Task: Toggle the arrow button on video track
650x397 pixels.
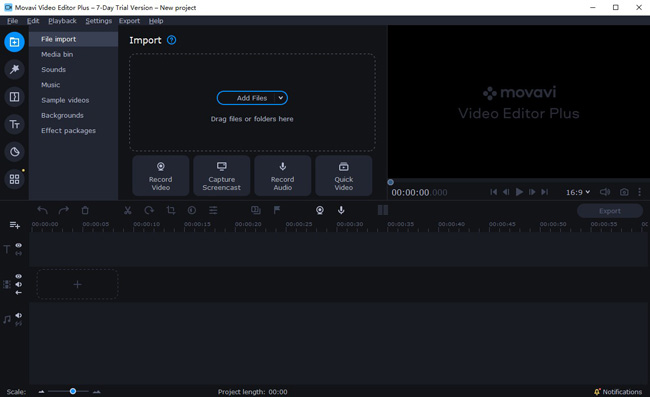Action: pyautogui.click(x=19, y=293)
